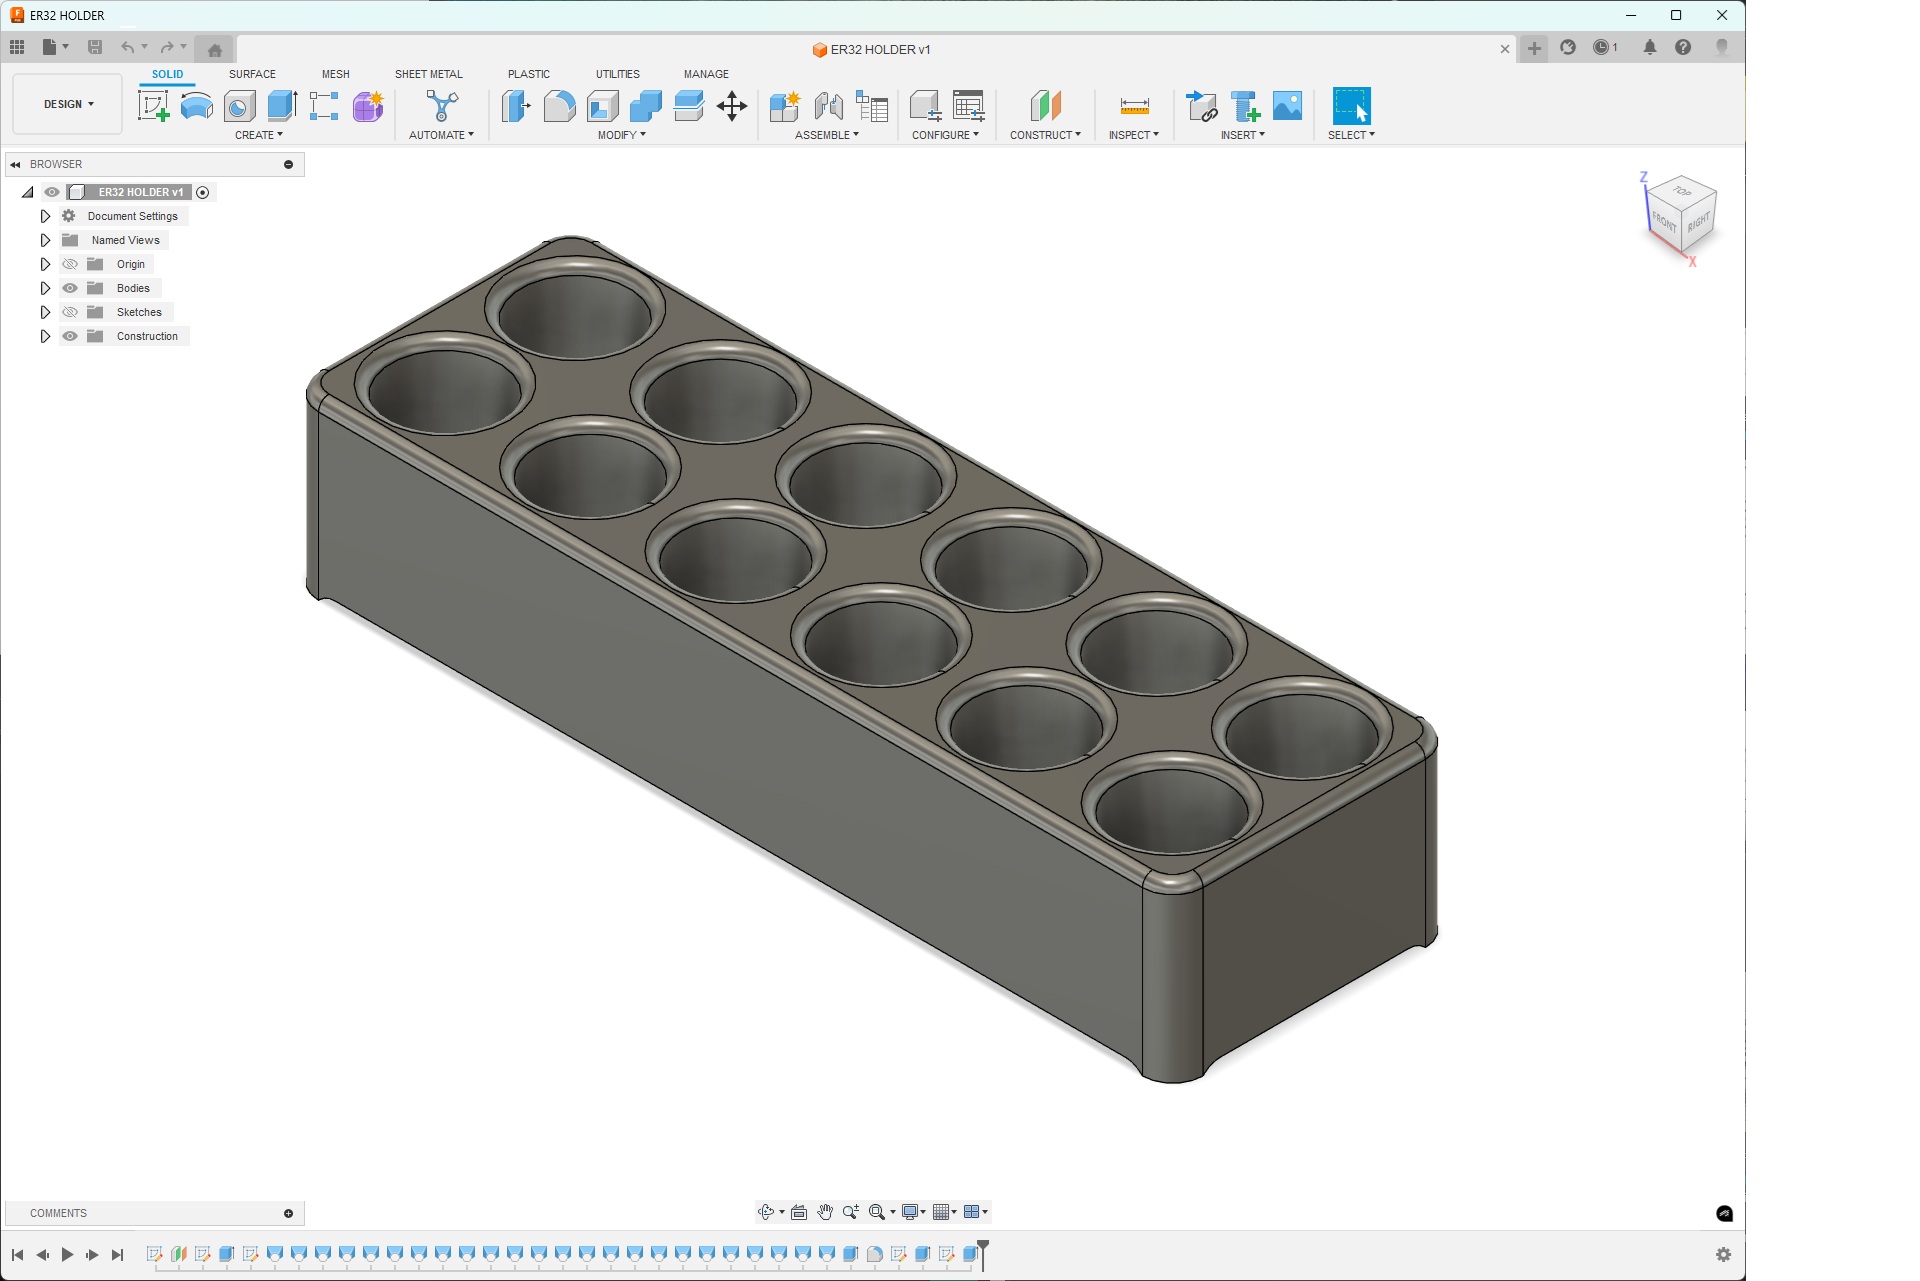
Task: Select the Joint tool in Assemble
Action: (x=828, y=106)
